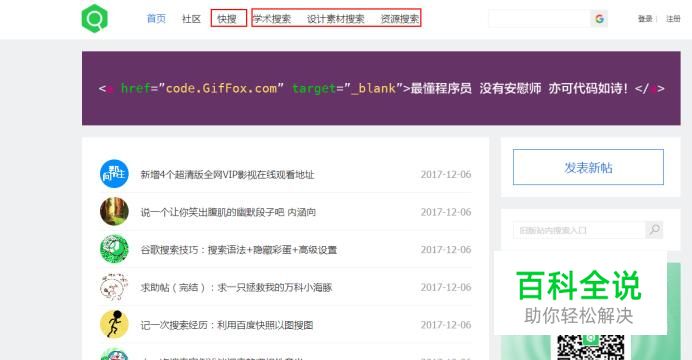Screen dimensions: 692x360
Task: Open the 社区 nav item
Action: (x=191, y=19)
